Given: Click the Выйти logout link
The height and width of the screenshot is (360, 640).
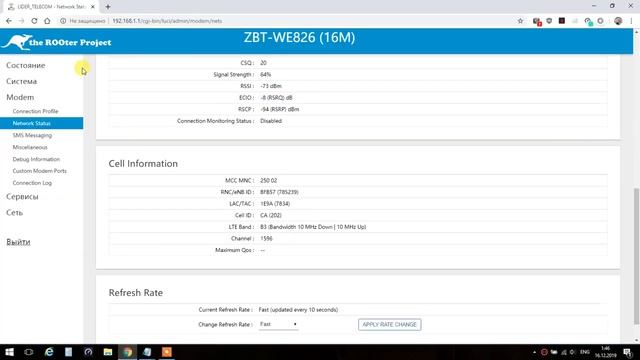Looking at the screenshot, I should 18,242.
